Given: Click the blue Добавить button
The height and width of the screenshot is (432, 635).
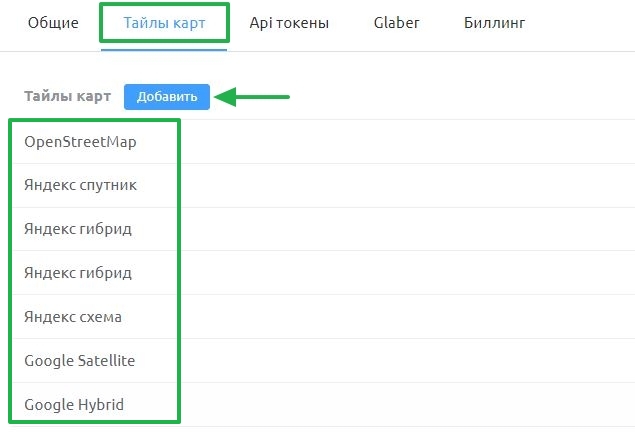Looking at the screenshot, I should pos(167,97).
